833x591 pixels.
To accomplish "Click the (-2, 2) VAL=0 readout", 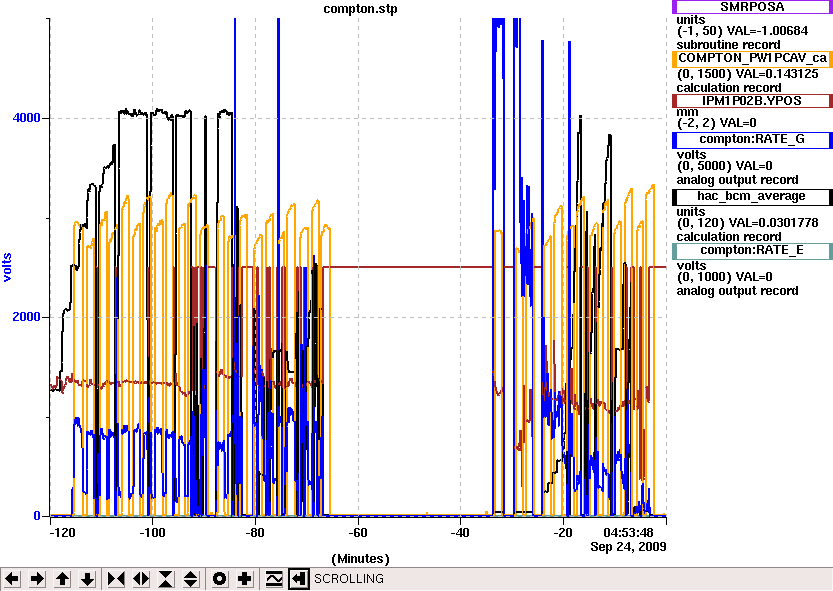I will 717,123.
